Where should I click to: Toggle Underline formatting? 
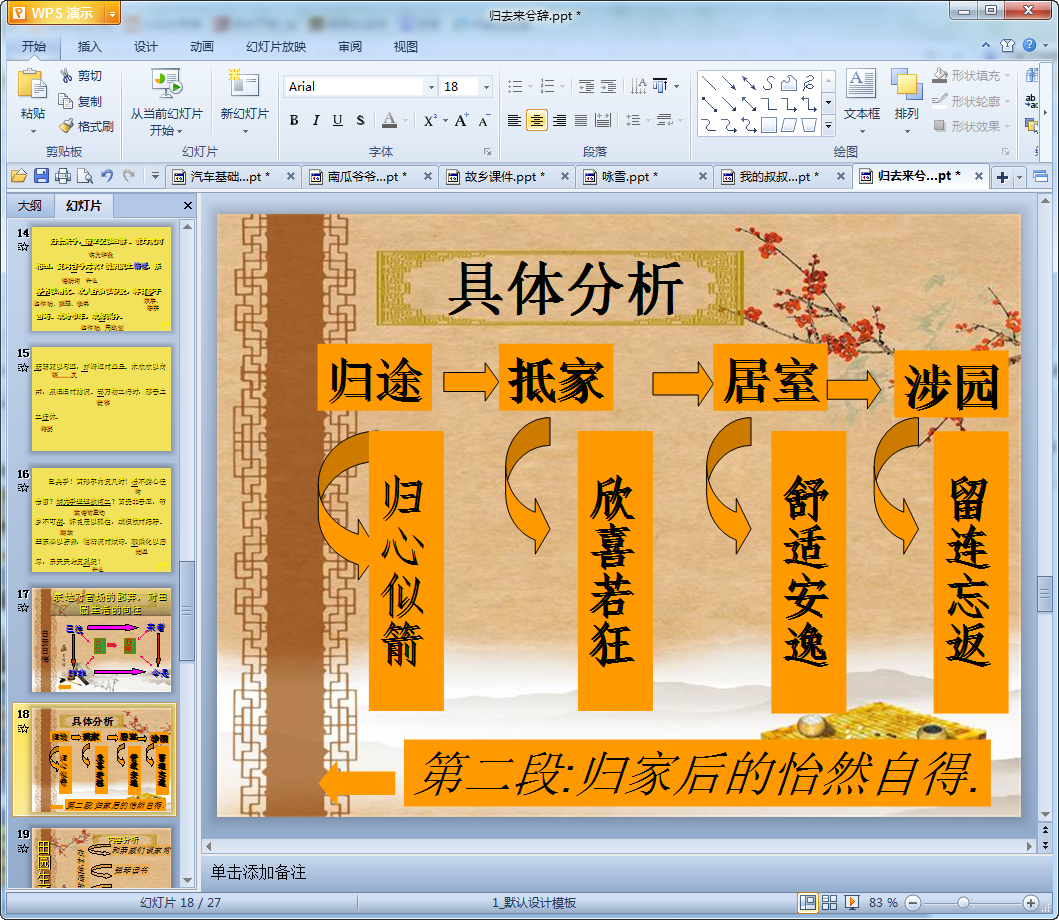[x=338, y=120]
